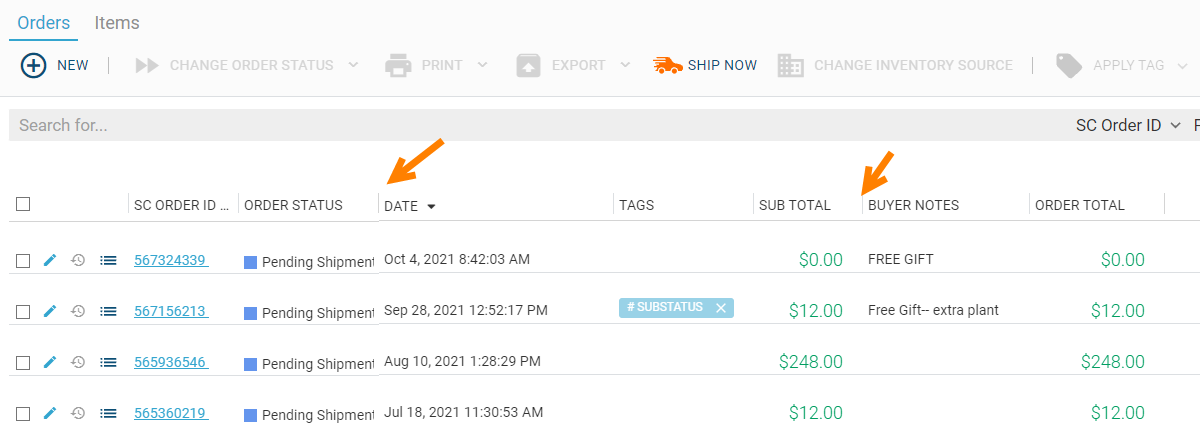Switch to the Items tab
This screenshot has height=423, width=1200.
tap(117, 22)
